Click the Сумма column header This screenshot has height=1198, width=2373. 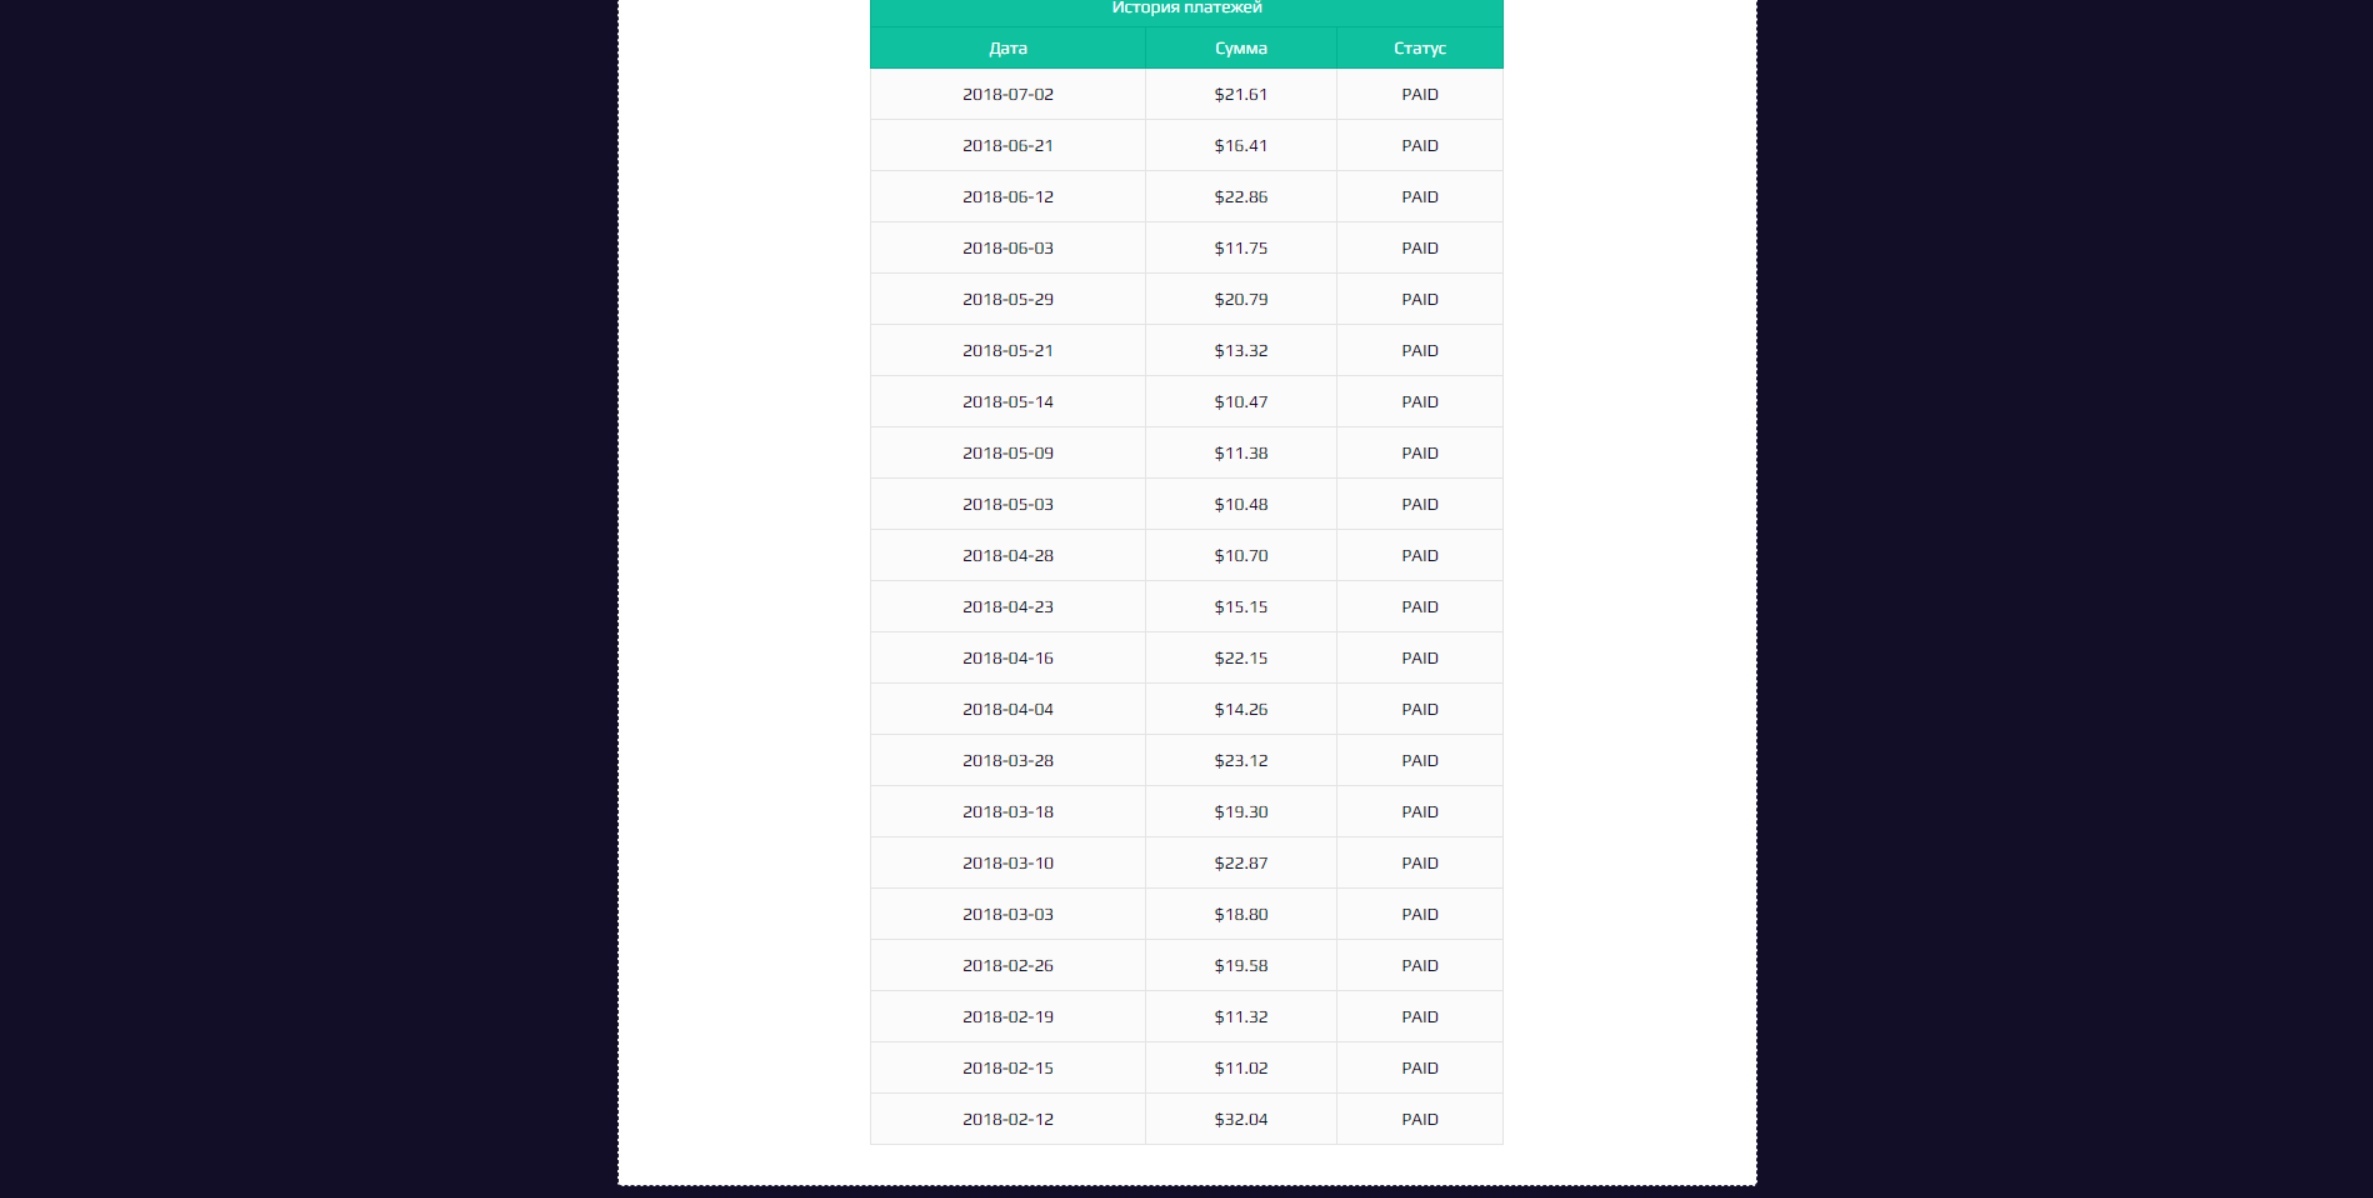pos(1240,48)
